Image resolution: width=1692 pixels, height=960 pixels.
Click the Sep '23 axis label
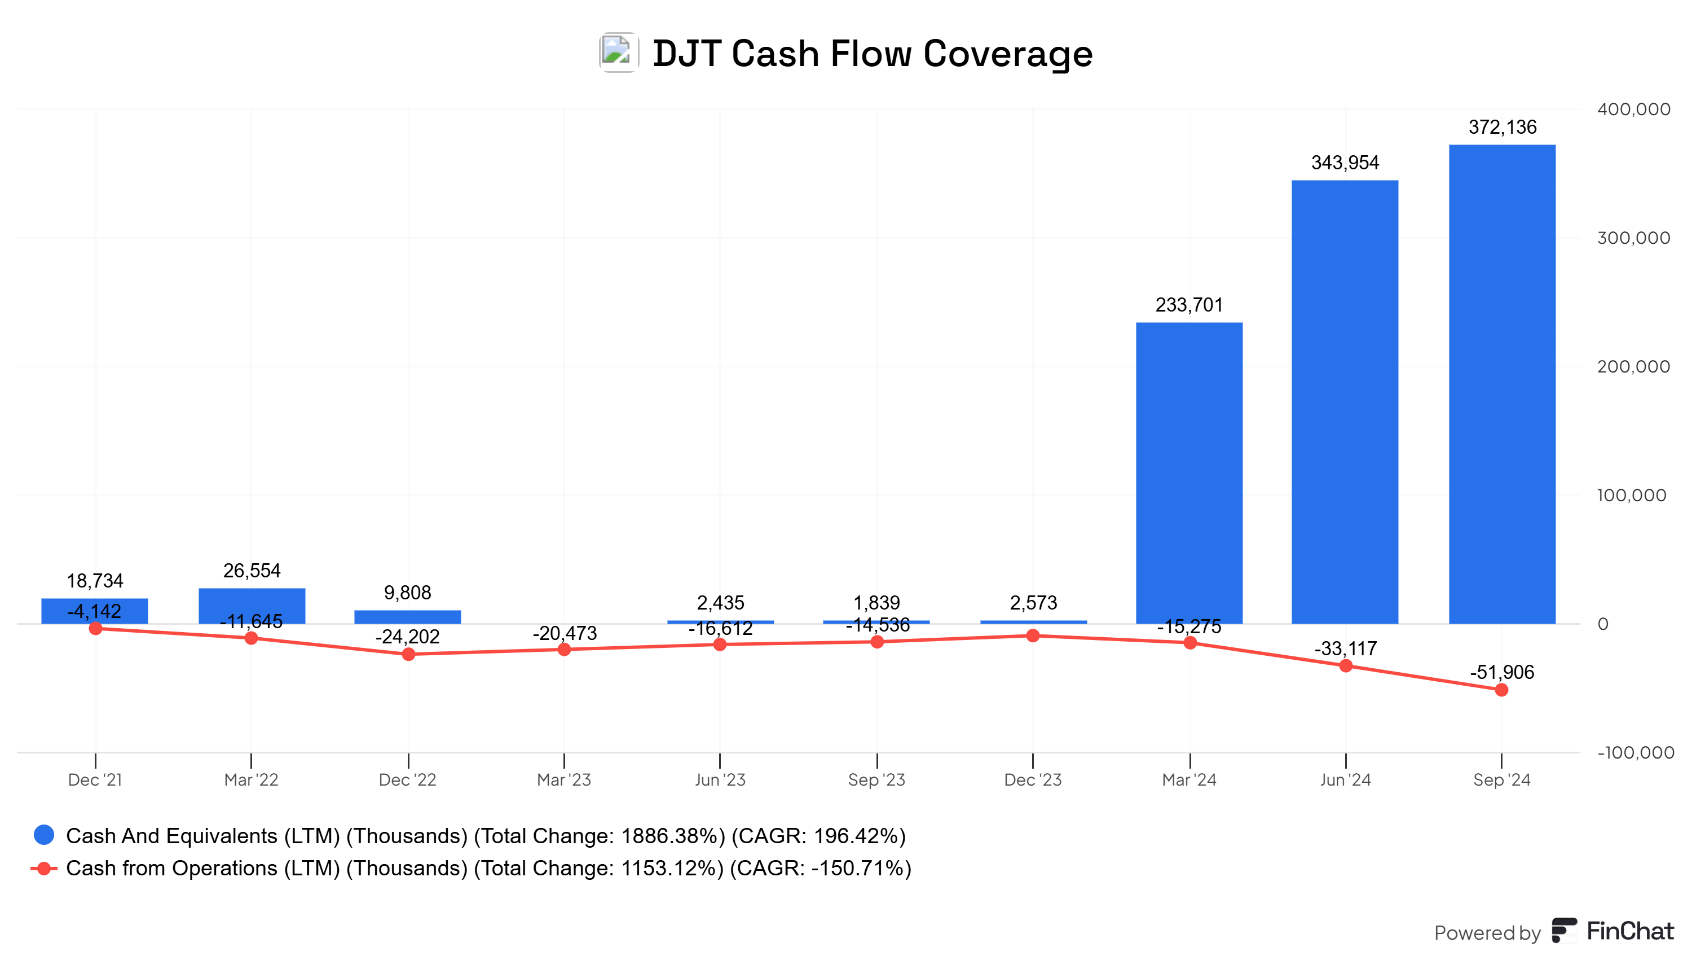[x=876, y=779]
